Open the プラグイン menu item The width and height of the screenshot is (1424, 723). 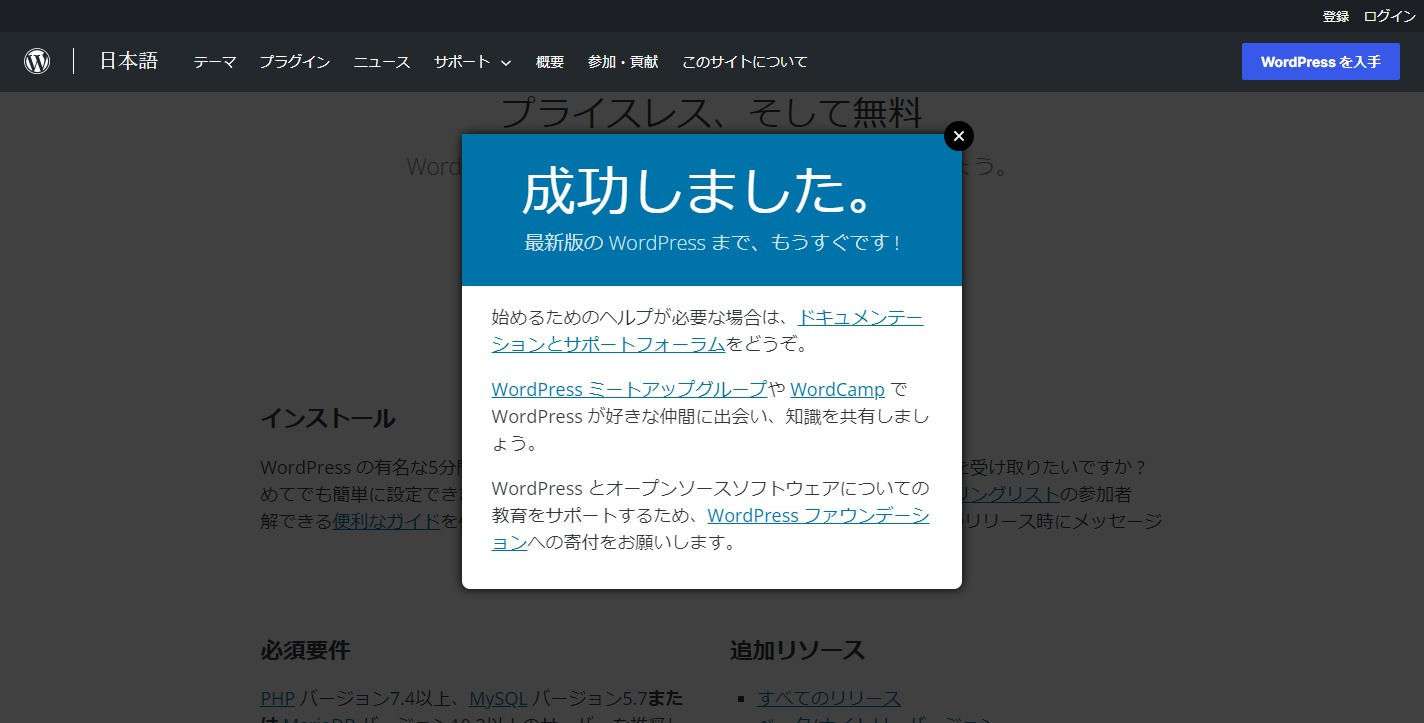[295, 62]
